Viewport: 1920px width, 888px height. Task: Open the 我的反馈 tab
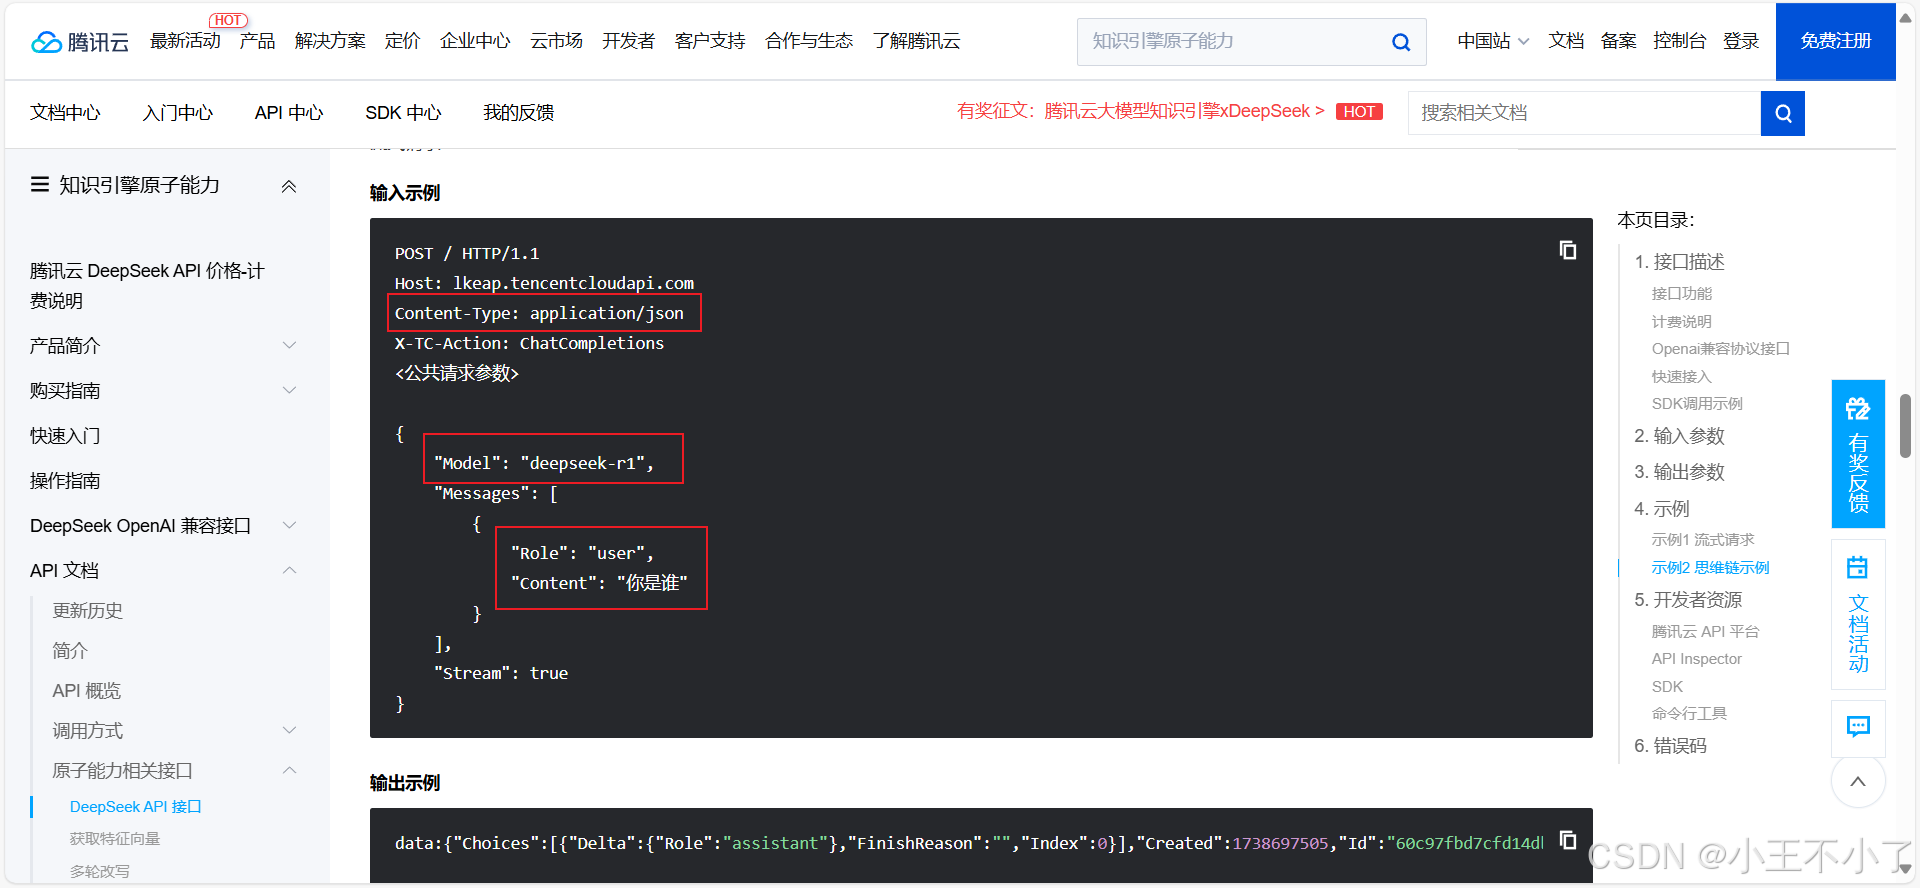tap(518, 113)
